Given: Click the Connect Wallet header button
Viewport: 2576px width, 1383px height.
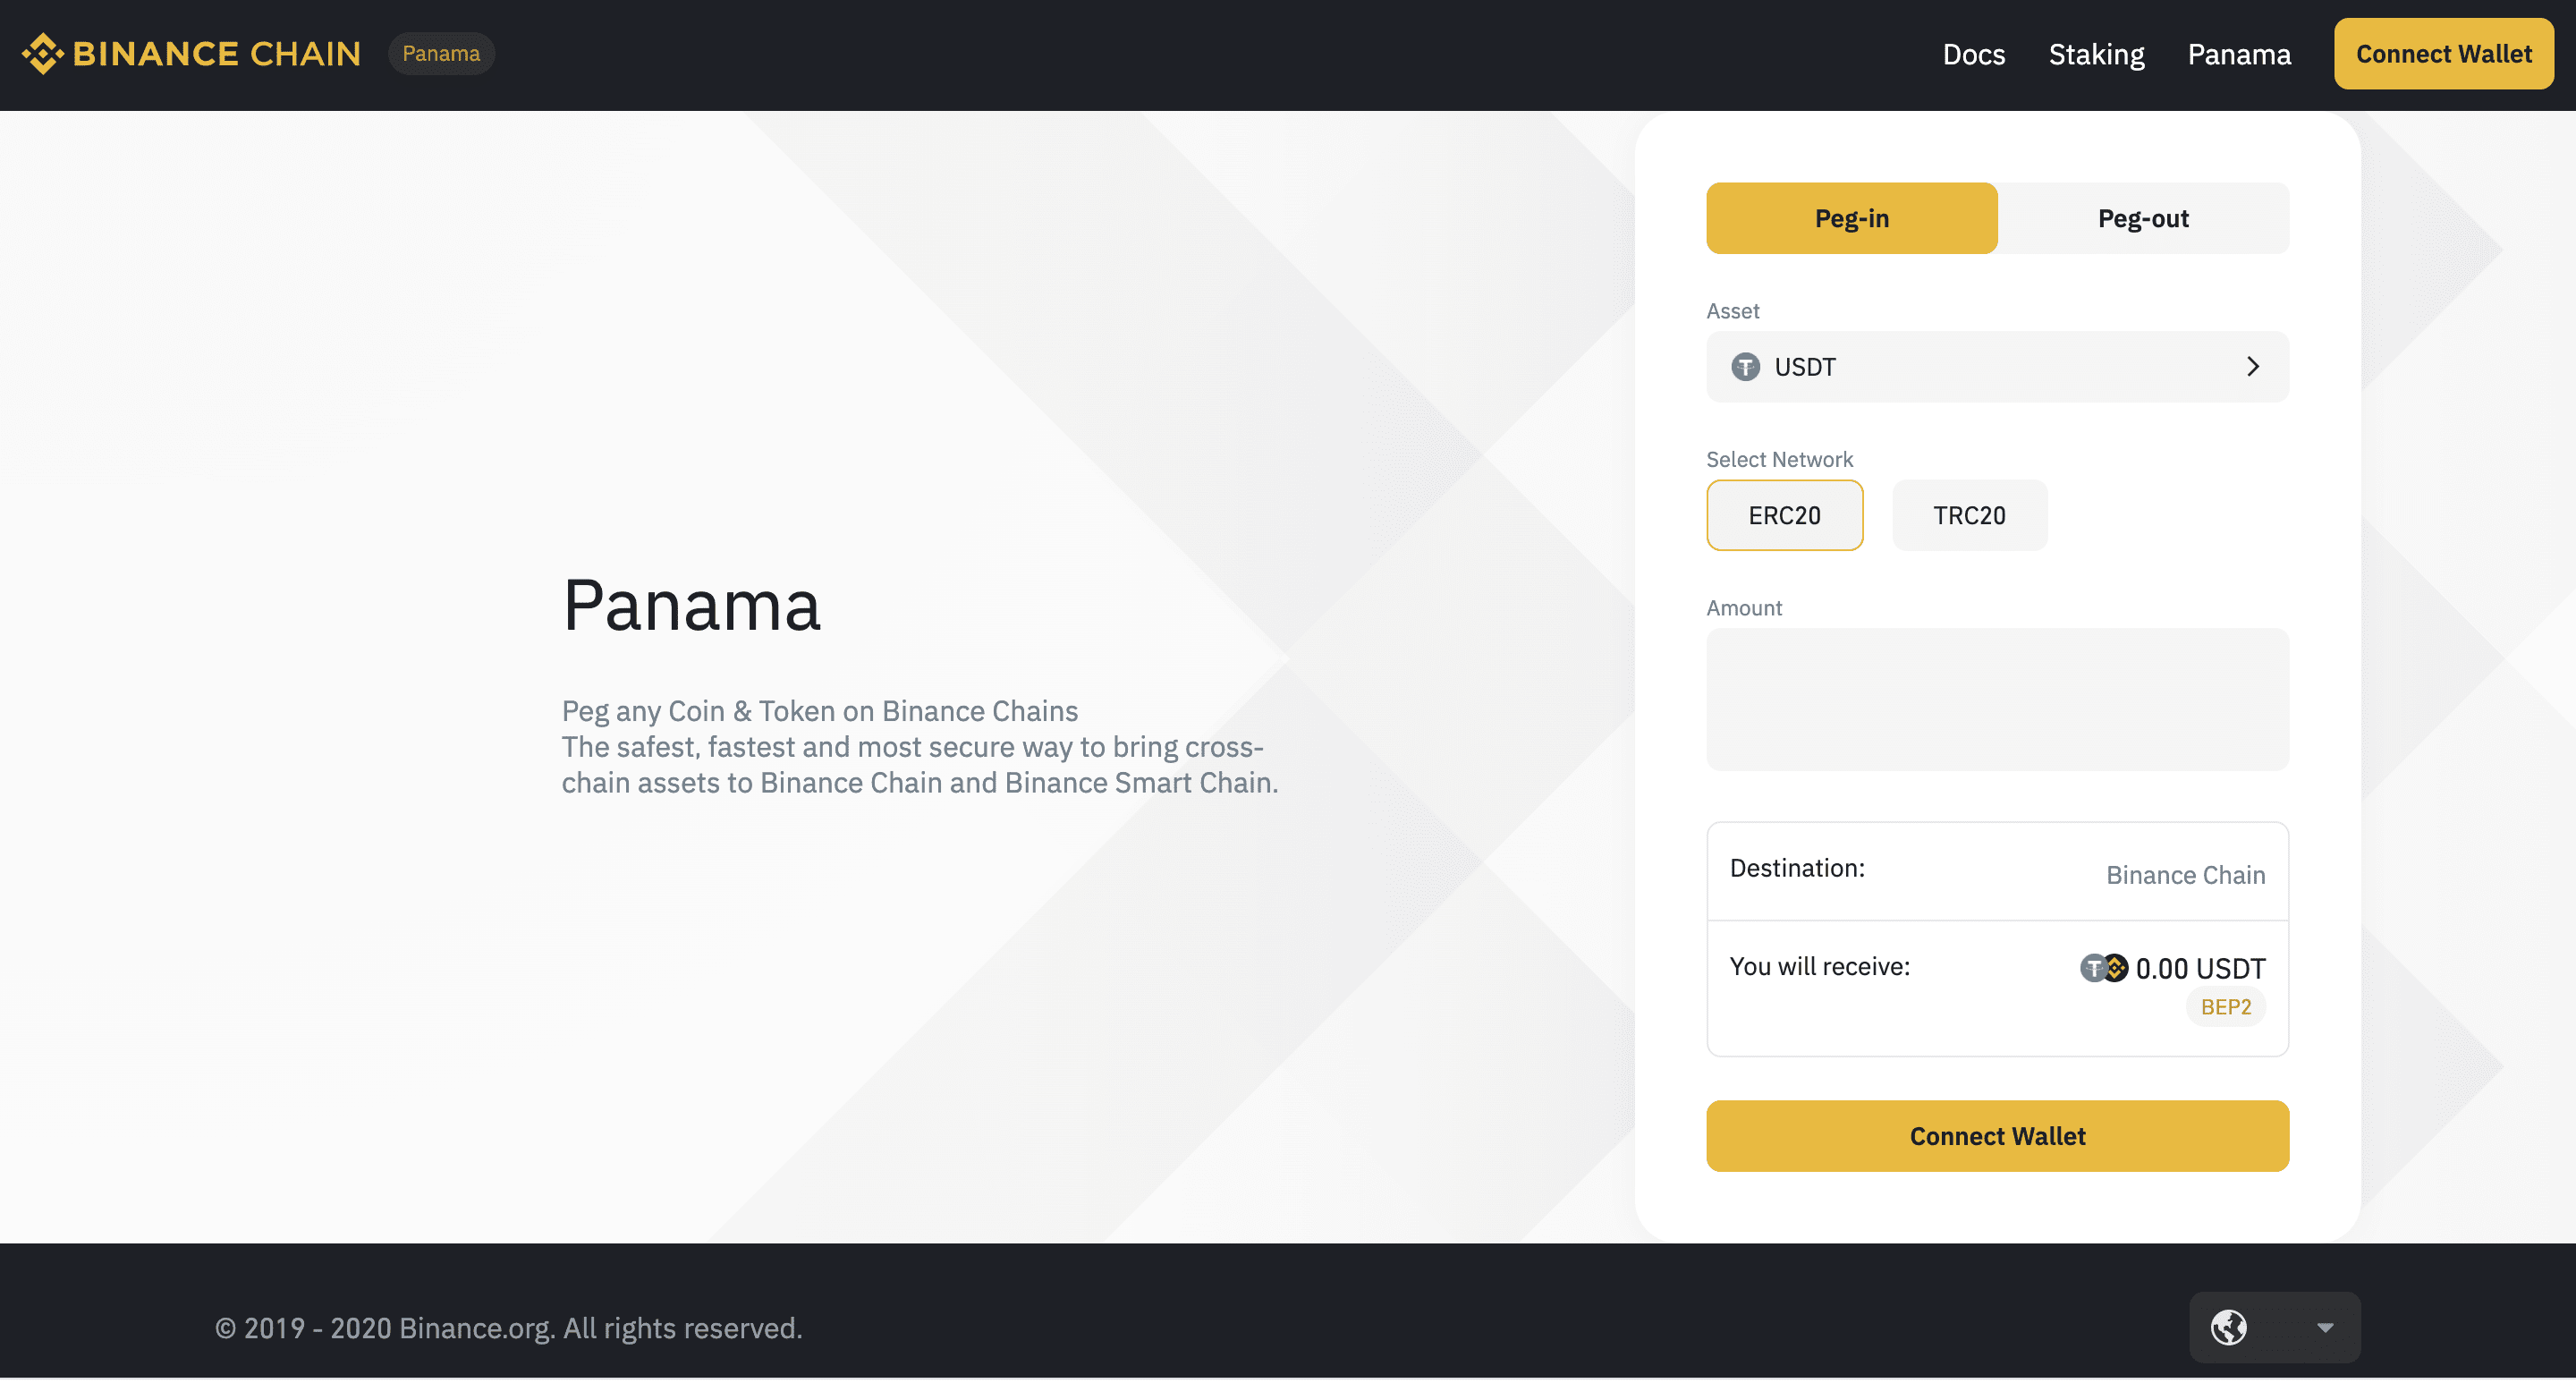Looking at the screenshot, I should 2443,53.
